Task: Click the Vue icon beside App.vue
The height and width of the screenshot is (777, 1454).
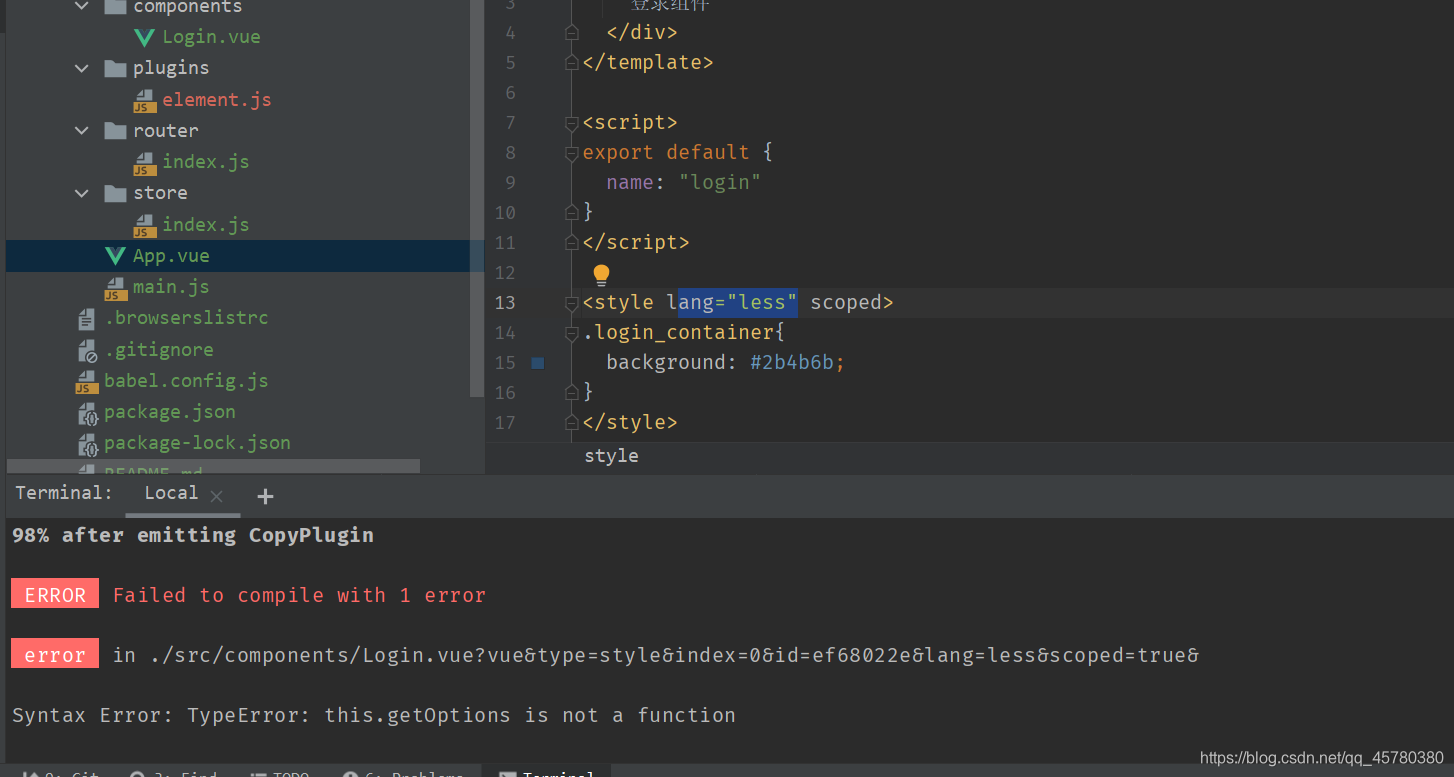Action: point(115,256)
